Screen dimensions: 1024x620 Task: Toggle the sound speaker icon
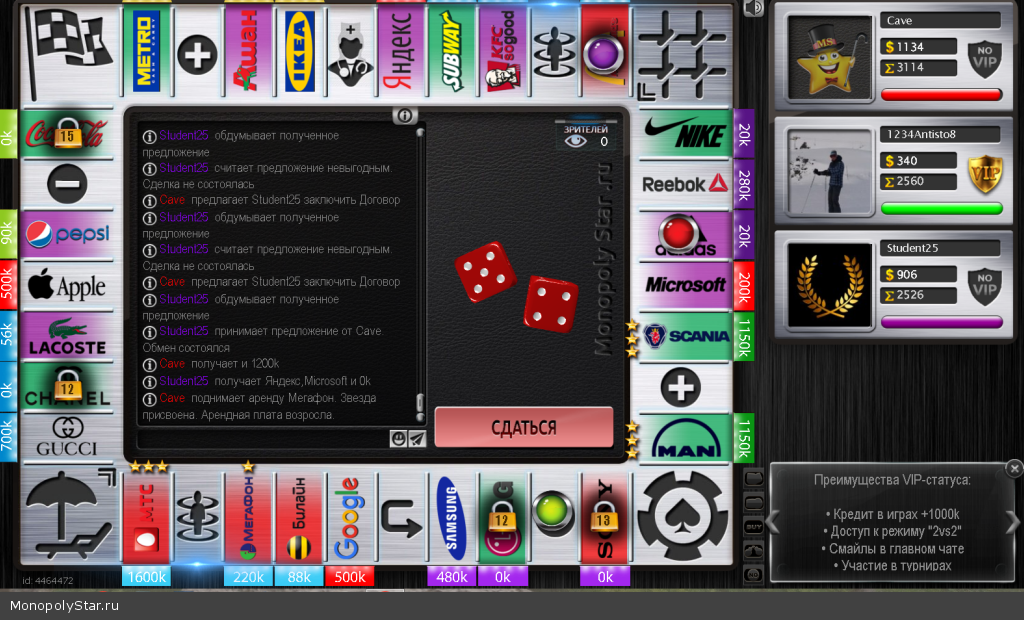753,8
